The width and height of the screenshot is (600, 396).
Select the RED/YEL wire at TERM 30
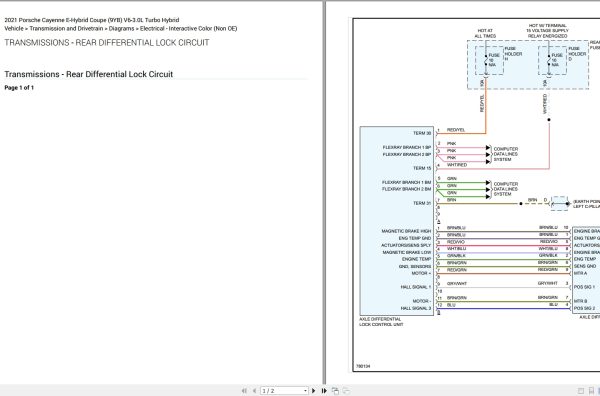coord(461,133)
